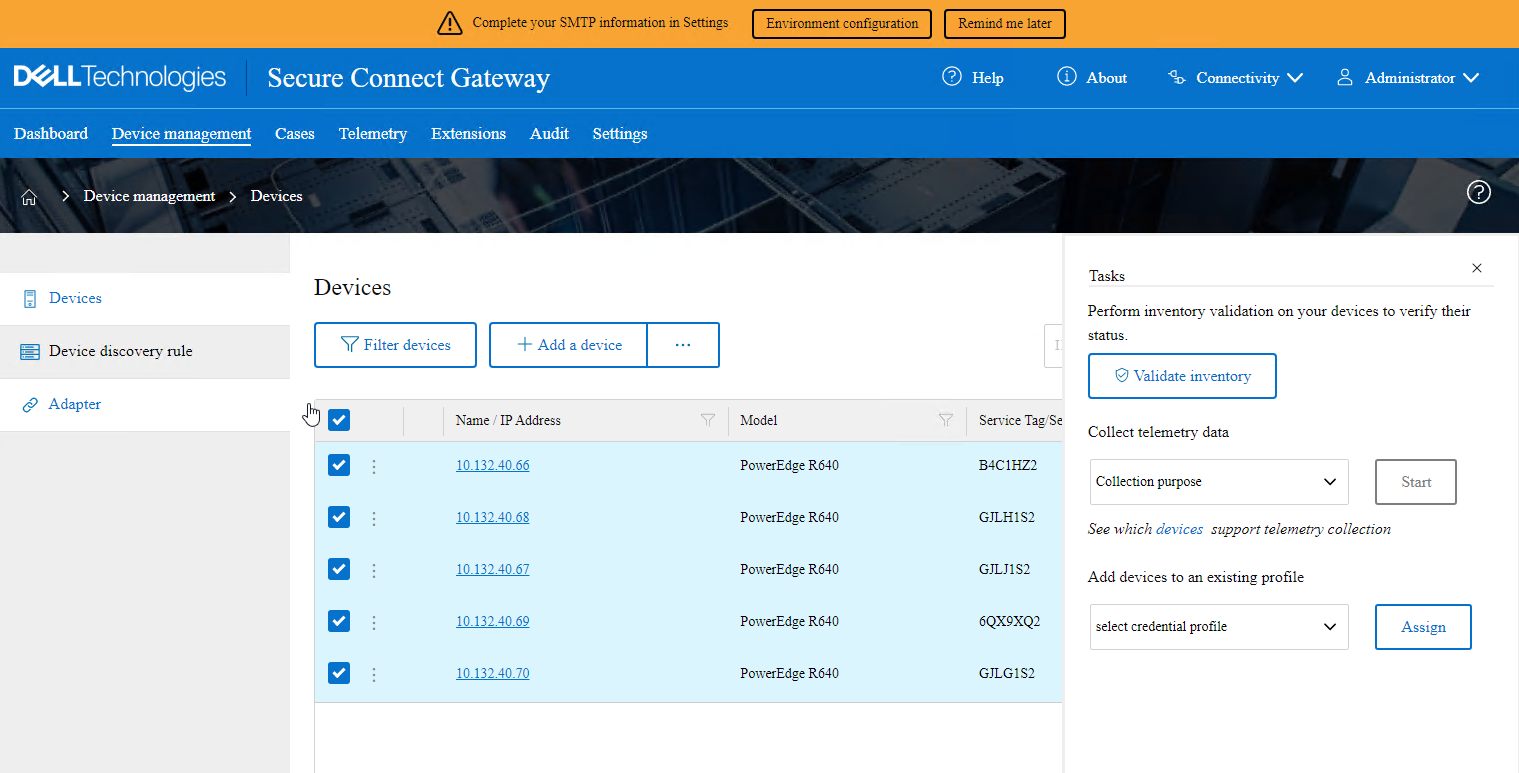Image resolution: width=1519 pixels, height=773 pixels.
Task: Click Name / IP Address column header
Action: [x=508, y=421]
